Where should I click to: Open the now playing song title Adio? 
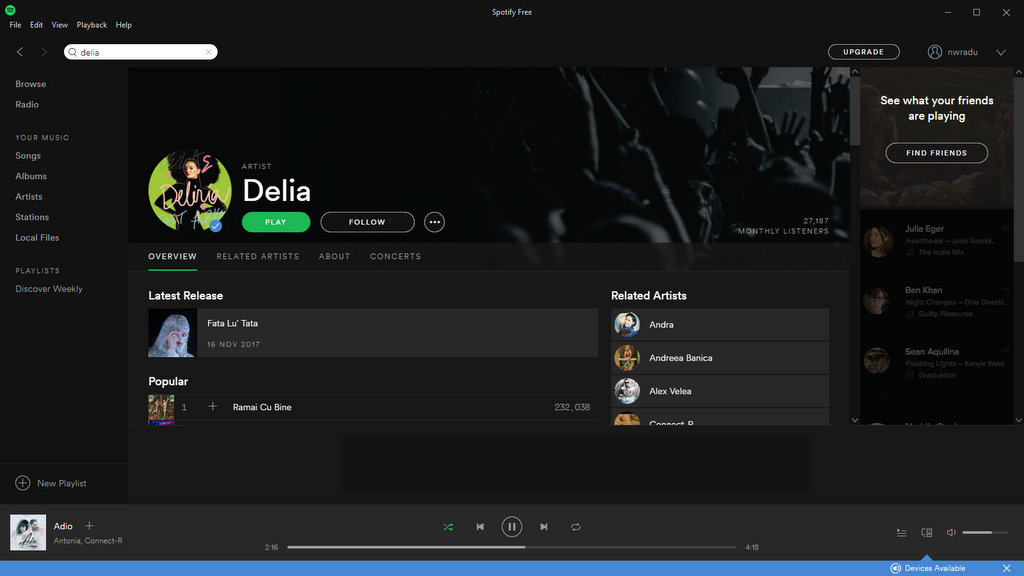(63, 526)
